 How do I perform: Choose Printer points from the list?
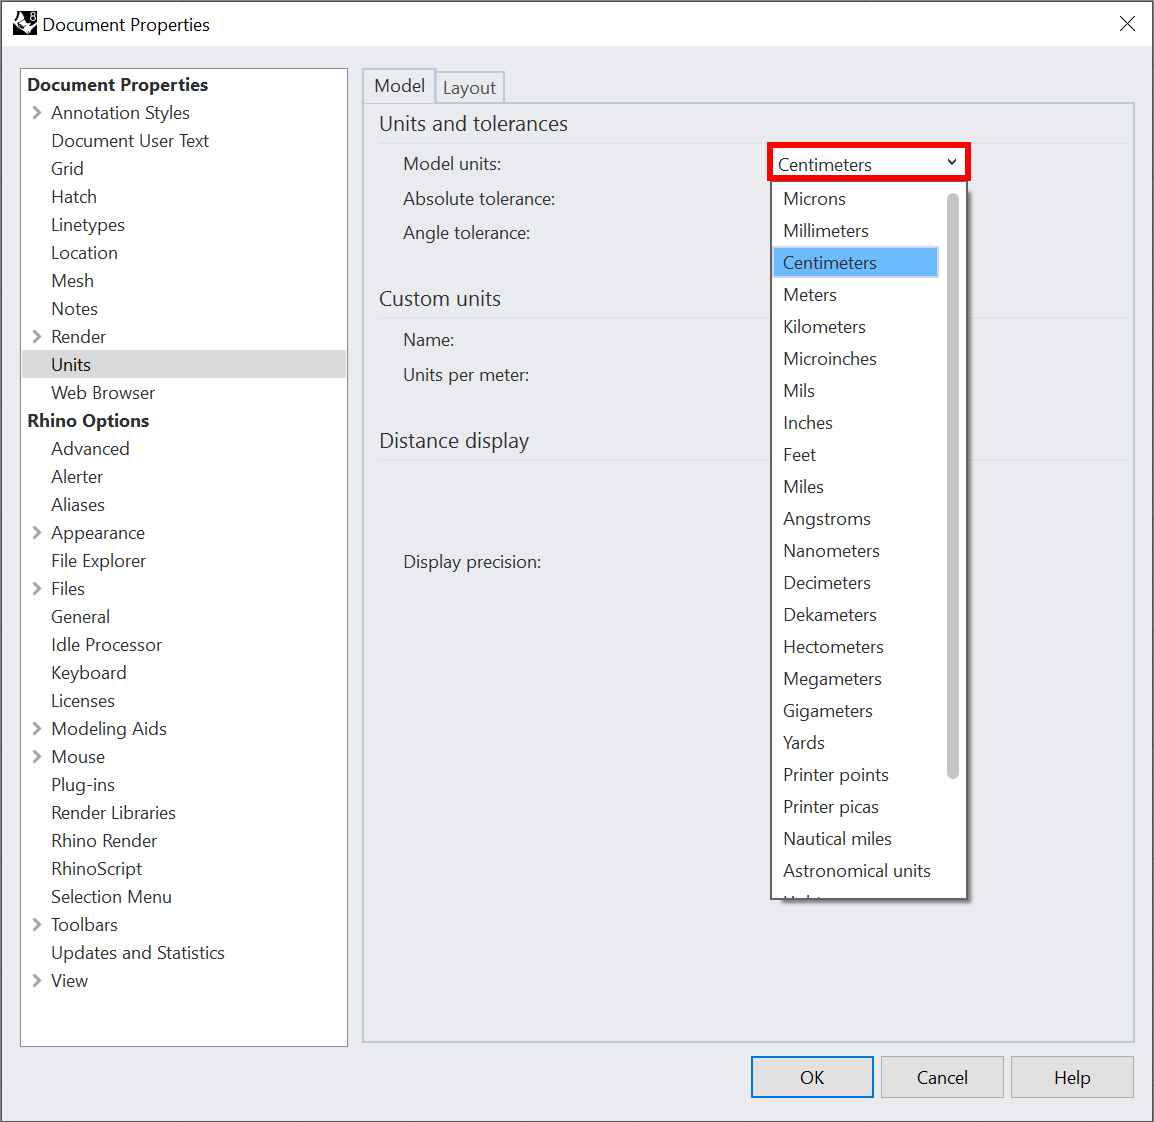point(835,775)
